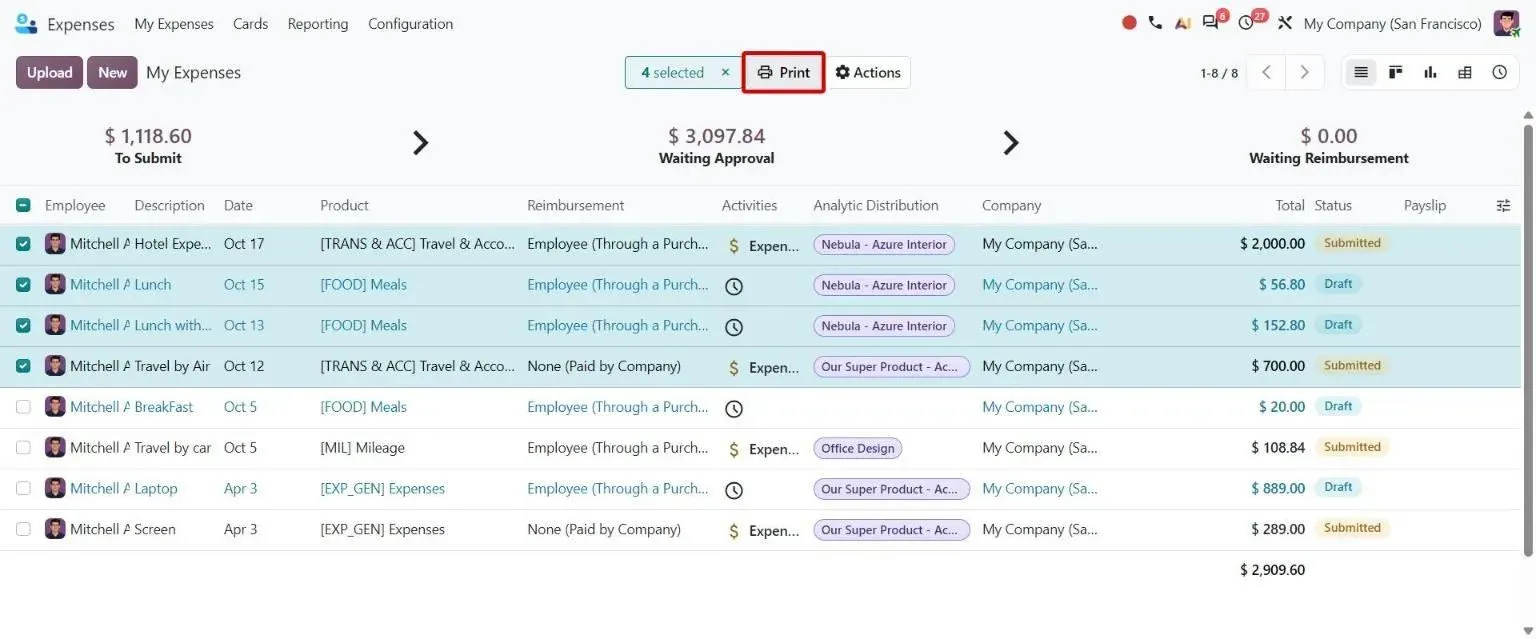Click the vertical scrollbar on the right
Screen dimensions: 1536x639
coord(1527,340)
